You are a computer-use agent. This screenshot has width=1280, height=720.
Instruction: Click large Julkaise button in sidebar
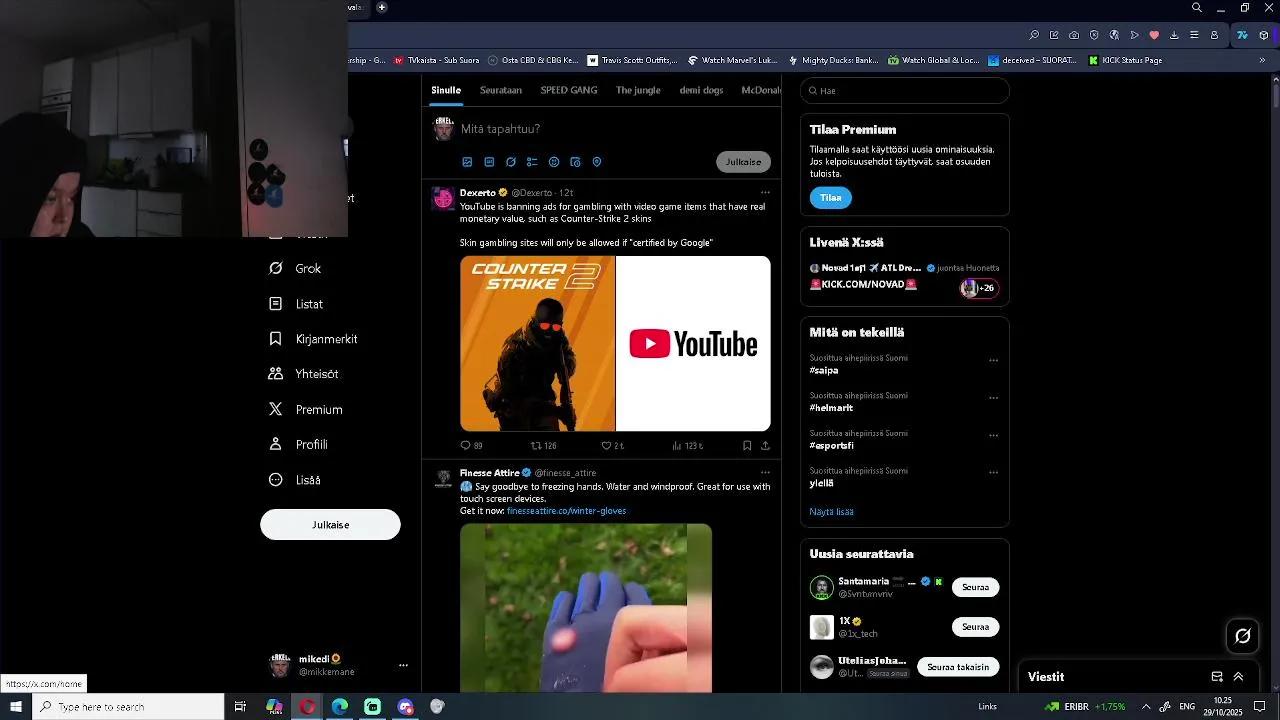330,525
